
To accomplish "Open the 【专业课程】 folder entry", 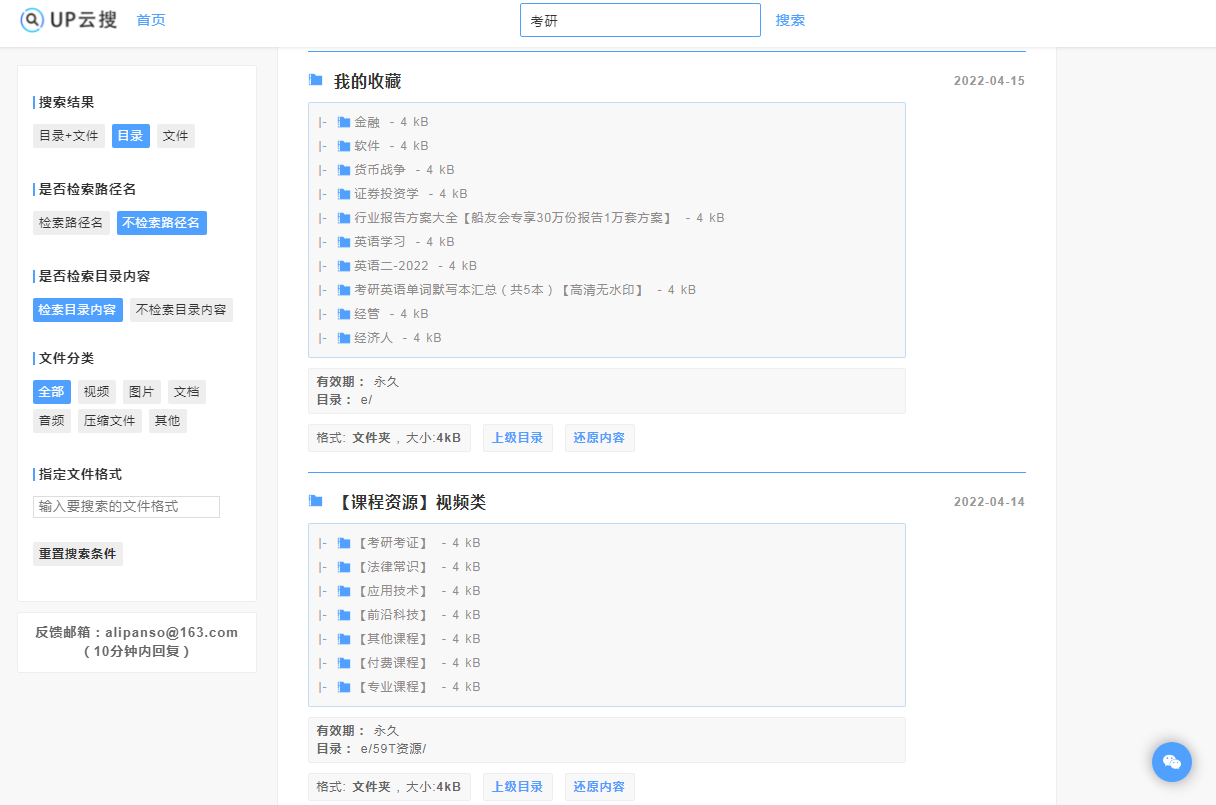I will (x=392, y=687).
